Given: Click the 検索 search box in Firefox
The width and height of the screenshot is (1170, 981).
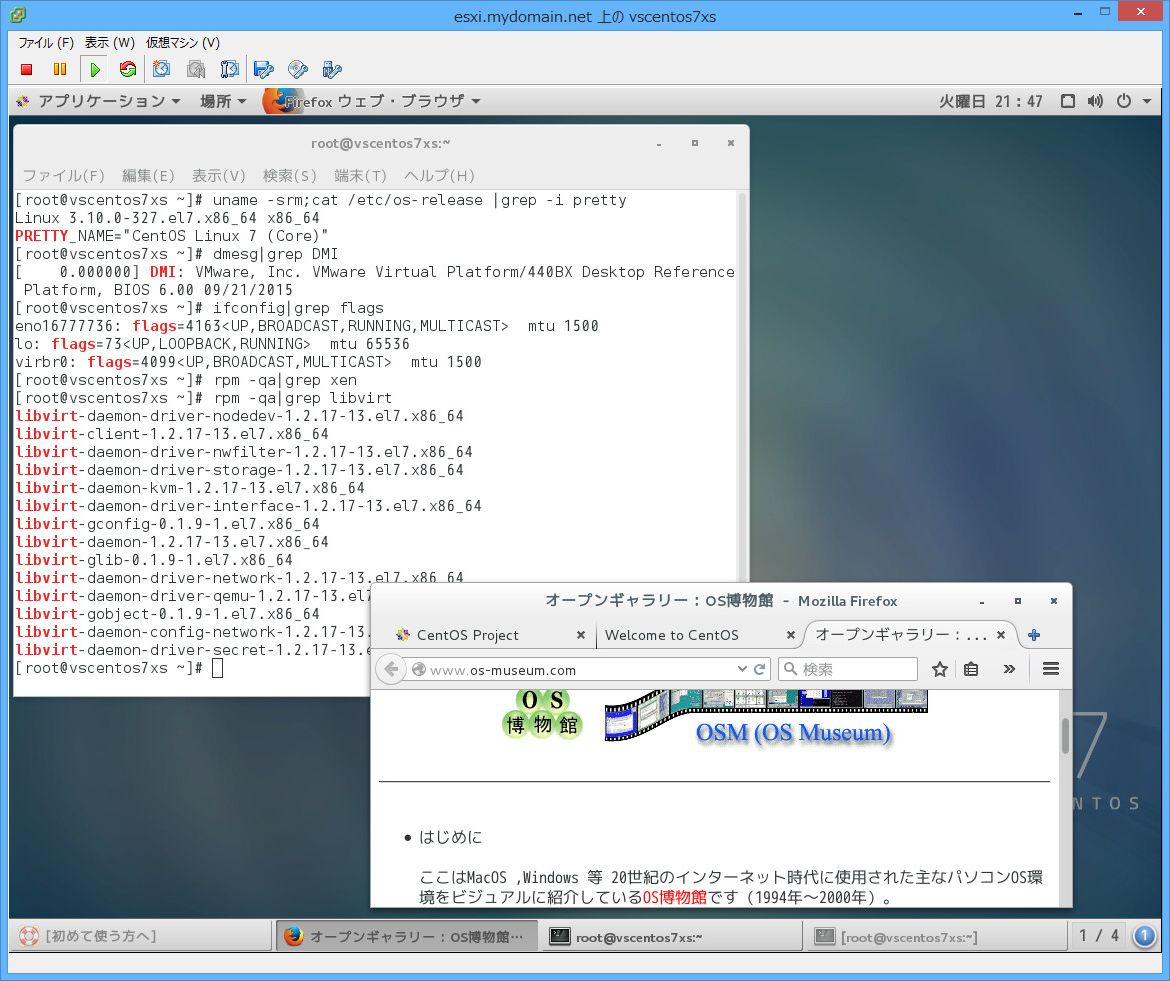Looking at the screenshot, I should coord(848,669).
